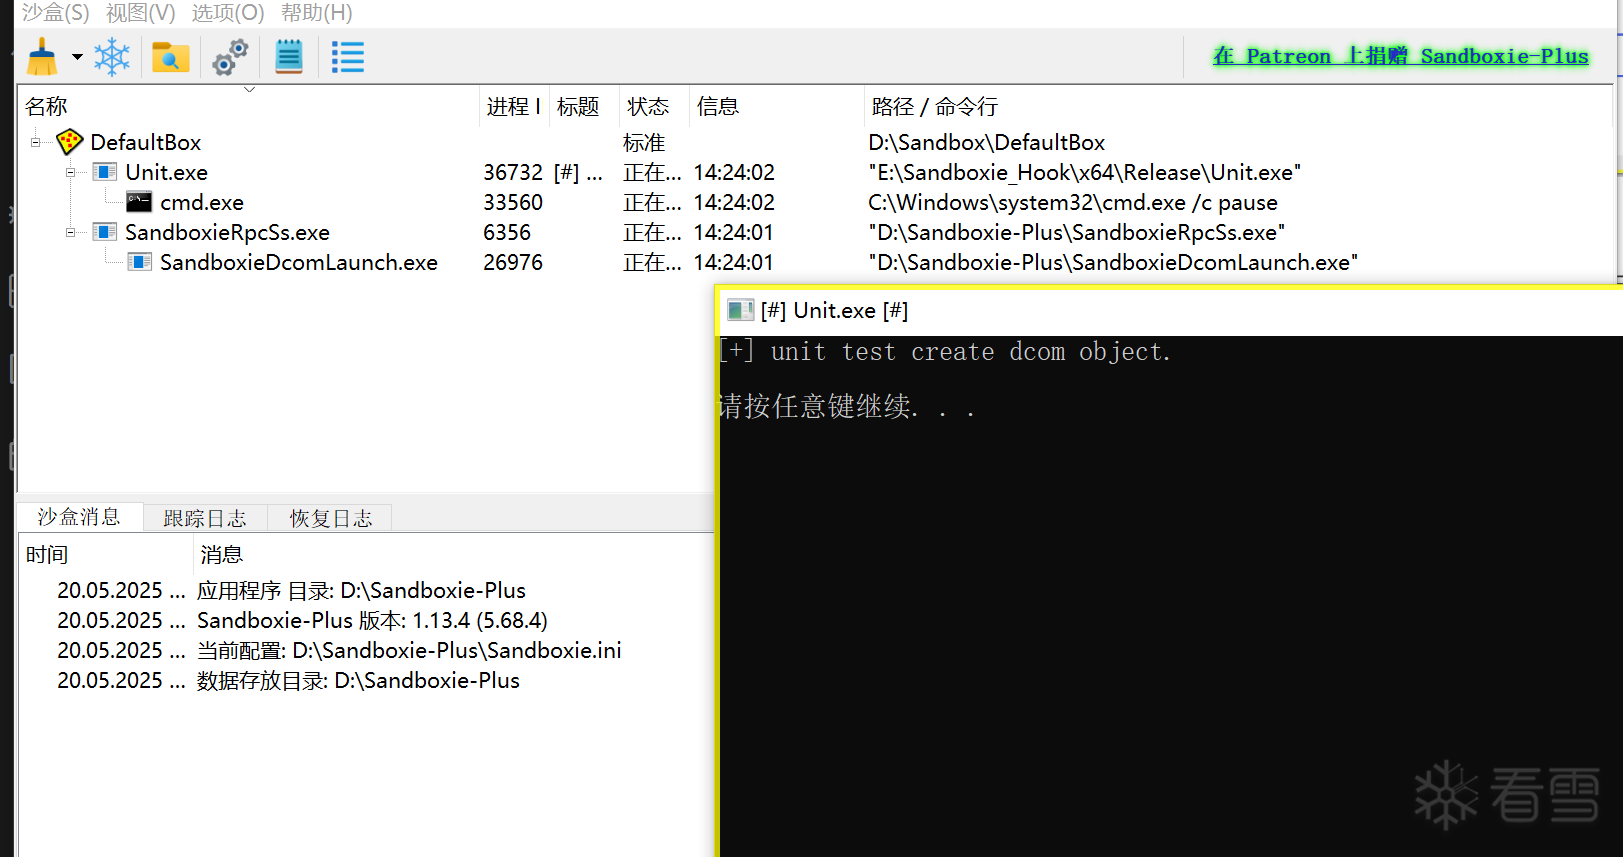Click the broom cleanup toolbar icon
Image resolution: width=1623 pixels, height=857 pixels.
[x=42, y=57]
